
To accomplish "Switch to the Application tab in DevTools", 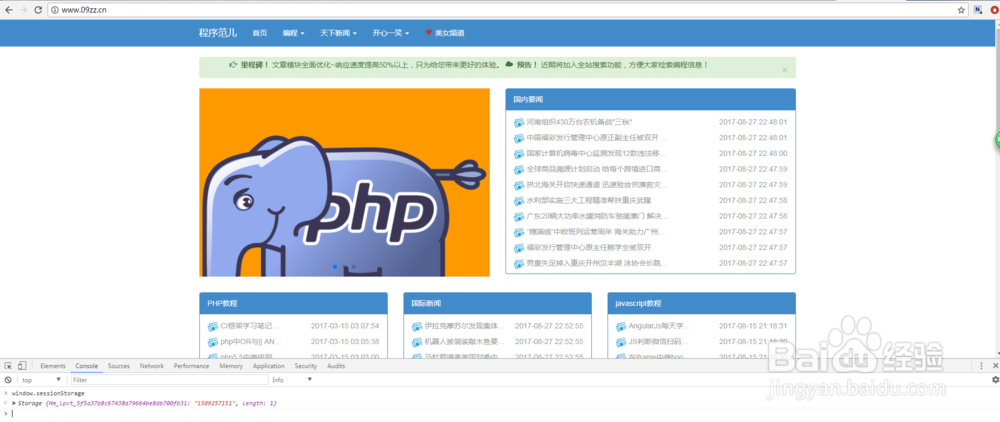I will point(268,366).
